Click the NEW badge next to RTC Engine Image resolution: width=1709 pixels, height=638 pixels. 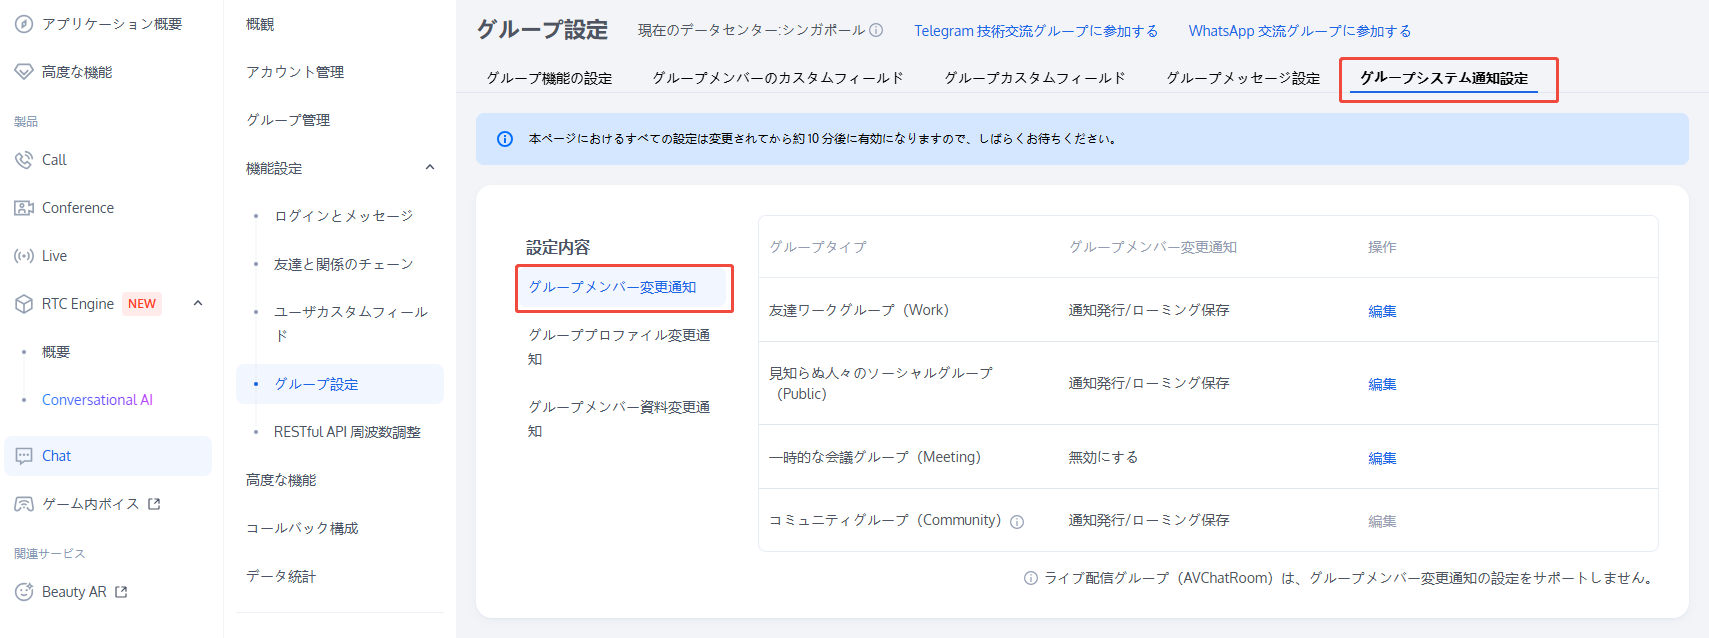pos(142,304)
